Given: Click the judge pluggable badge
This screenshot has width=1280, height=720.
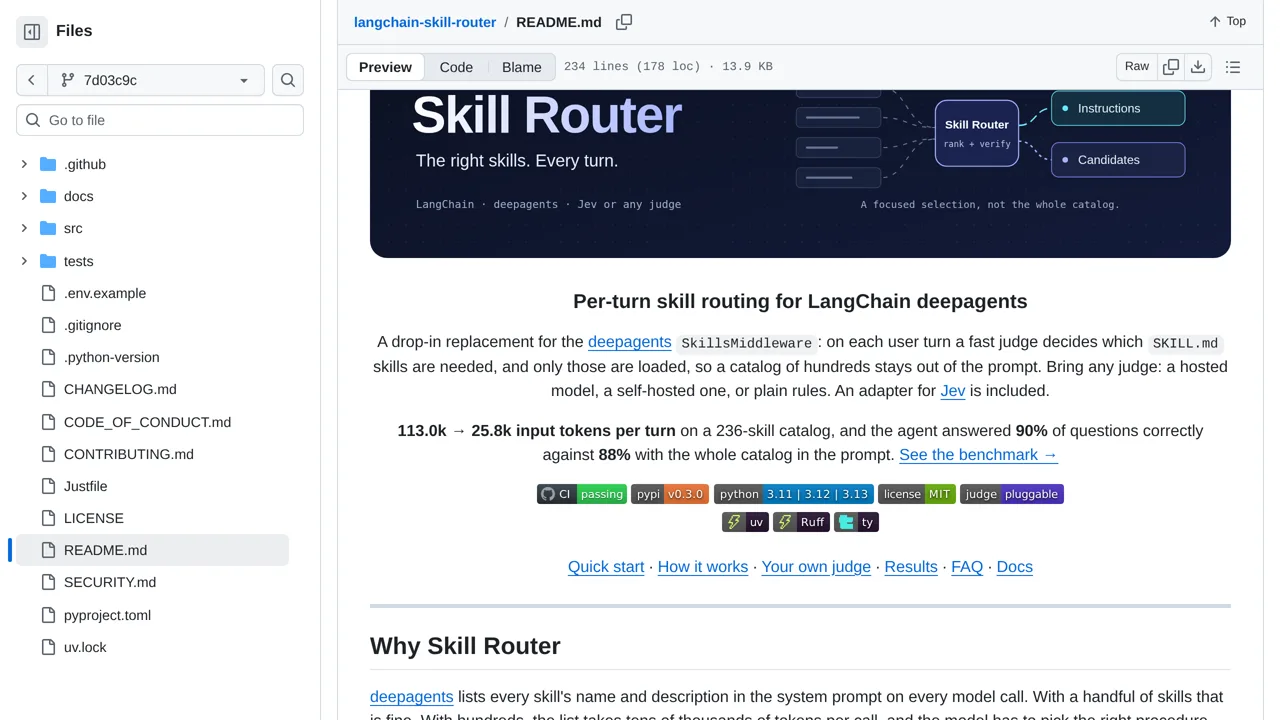Looking at the screenshot, I should pos(1012,494).
